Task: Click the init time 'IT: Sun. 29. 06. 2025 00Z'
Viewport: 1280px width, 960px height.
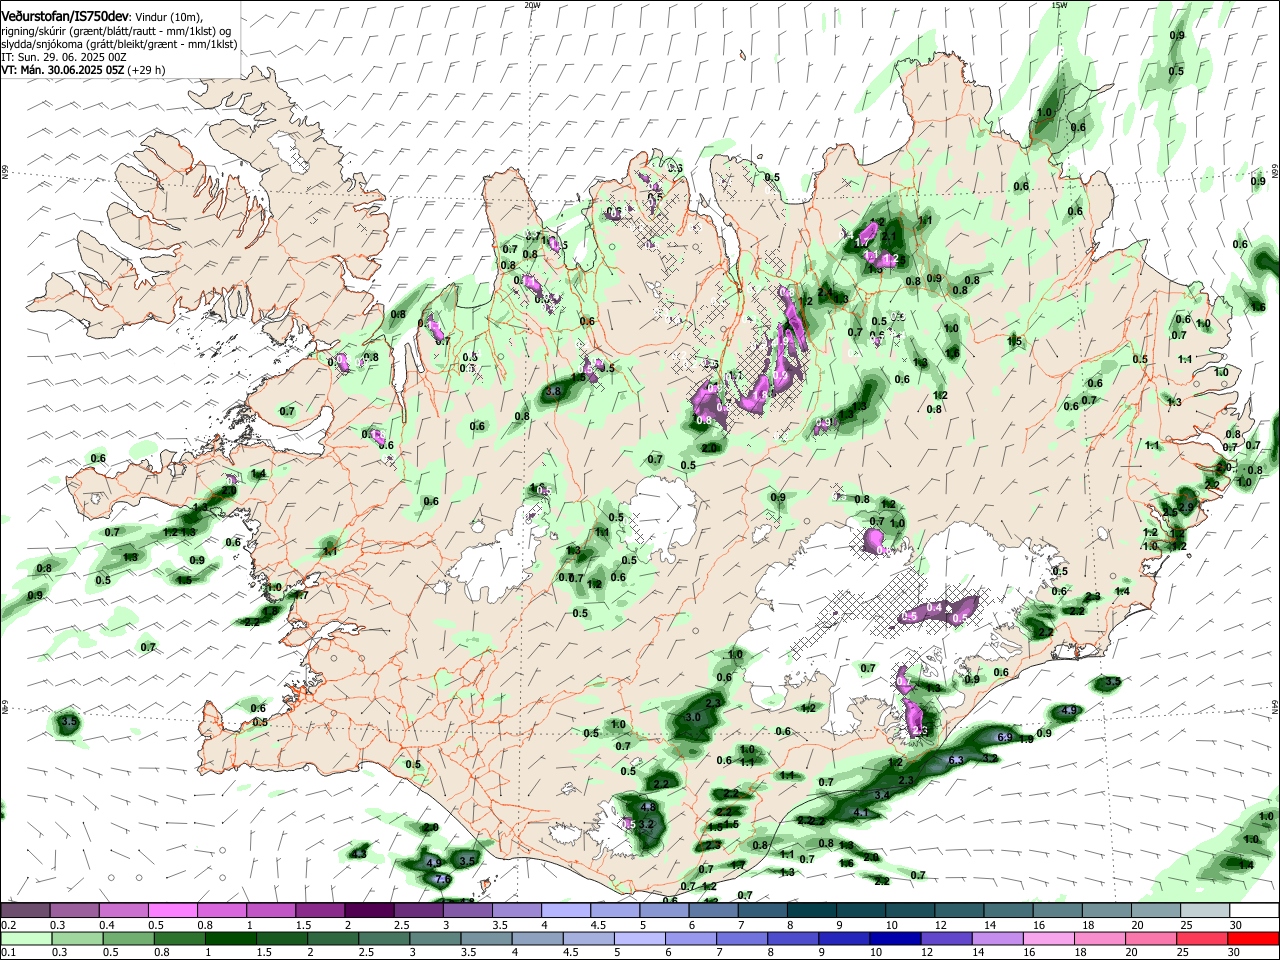Action: click(64, 57)
